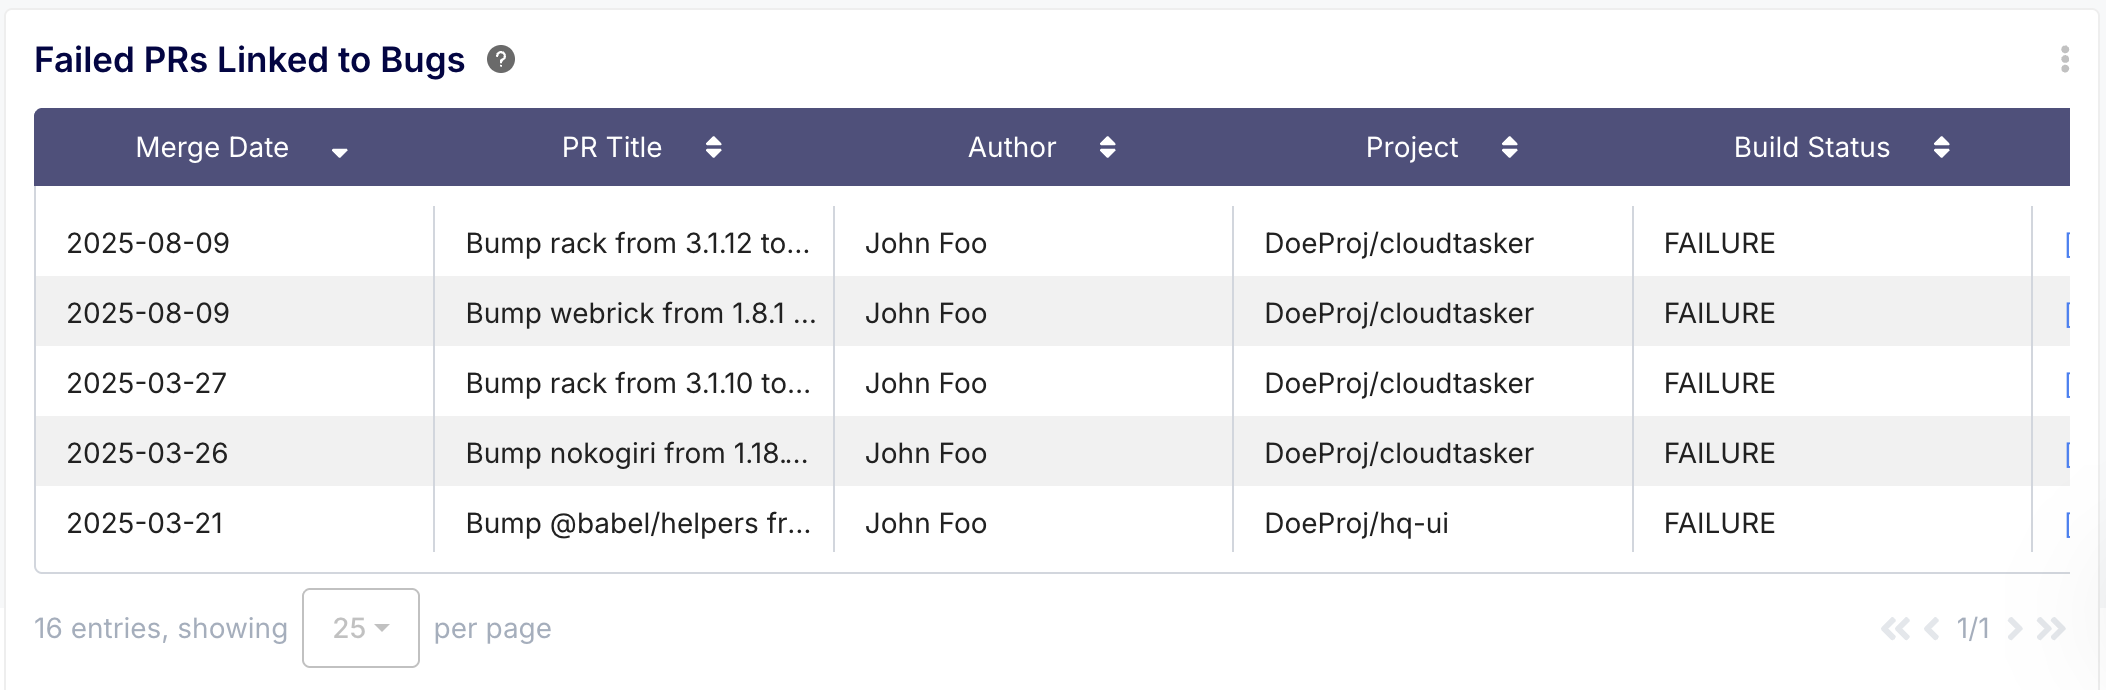This screenshot has width=2106, height=690.
Task: Jump to the last page arrow
Action: point(2051,629)
